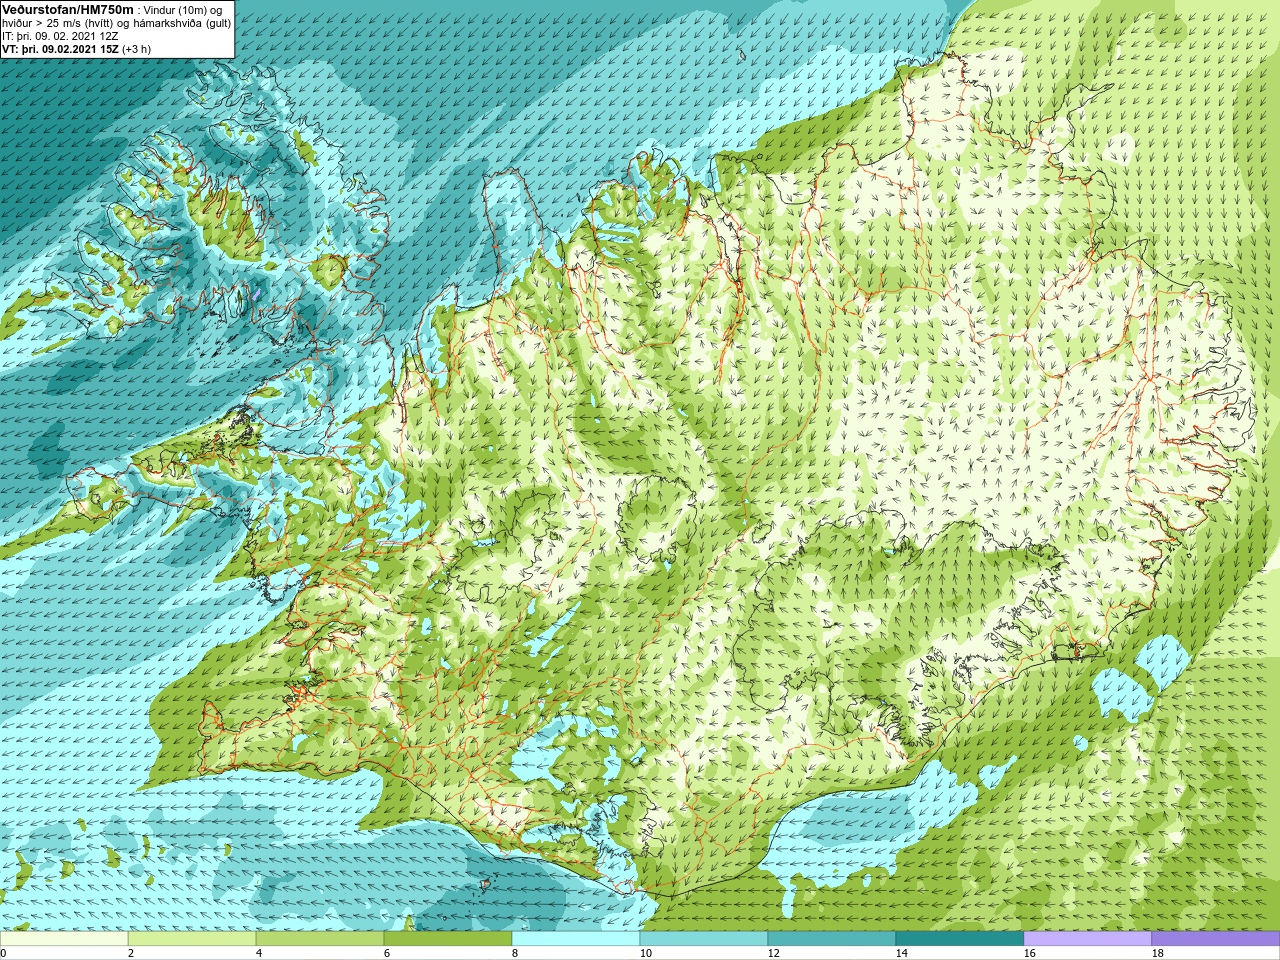This screenshot has width=1280, height=960.
Task: Select the dark green 6–8 m/s legend swatch
Action: click(448, 939)
